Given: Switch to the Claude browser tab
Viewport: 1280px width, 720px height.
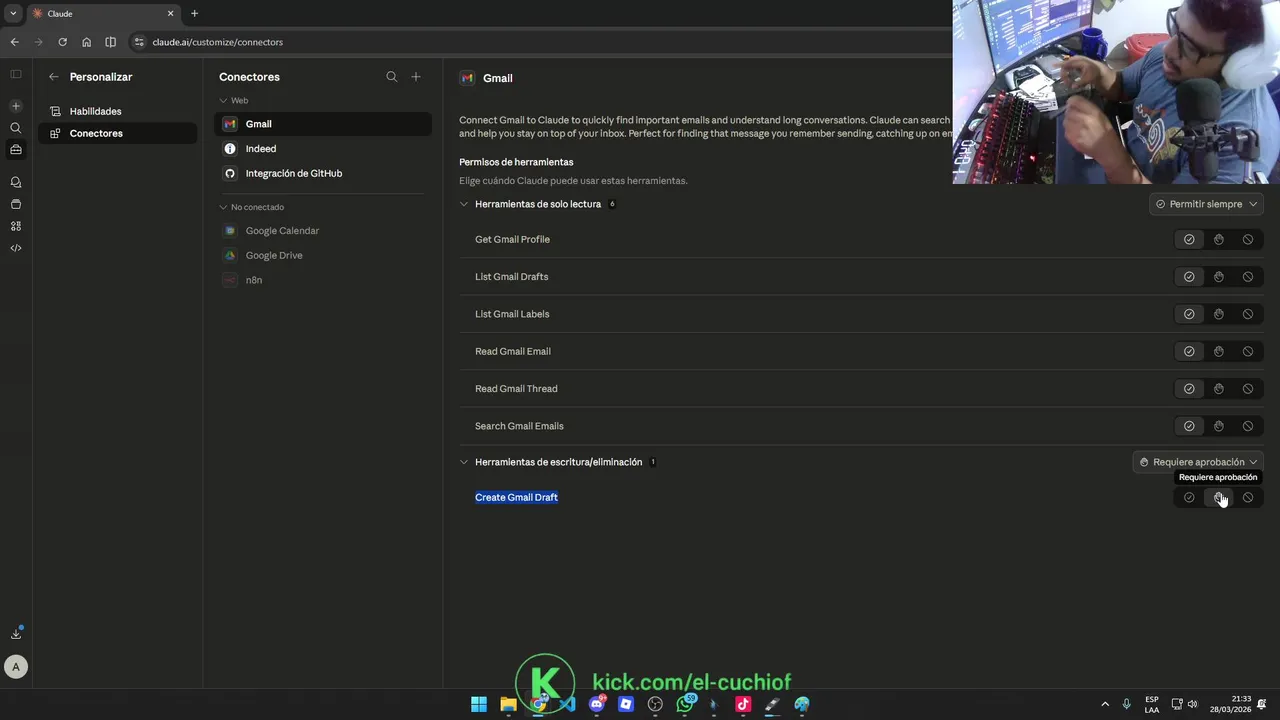Looking at the screenshot, I should (x=103, y=14).
